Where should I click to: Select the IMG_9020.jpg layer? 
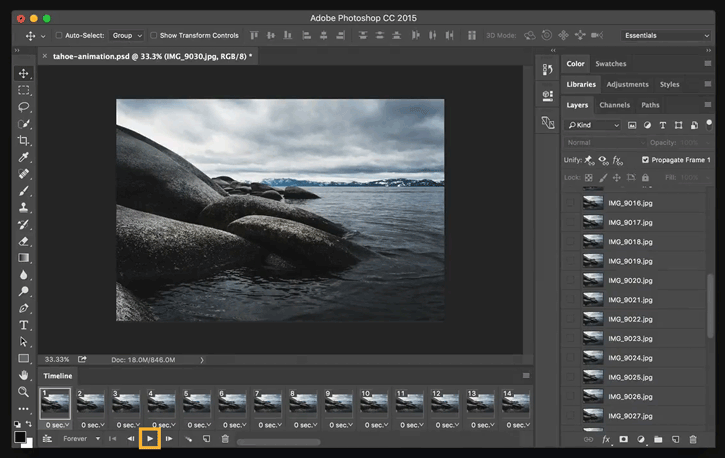point(630,280)
